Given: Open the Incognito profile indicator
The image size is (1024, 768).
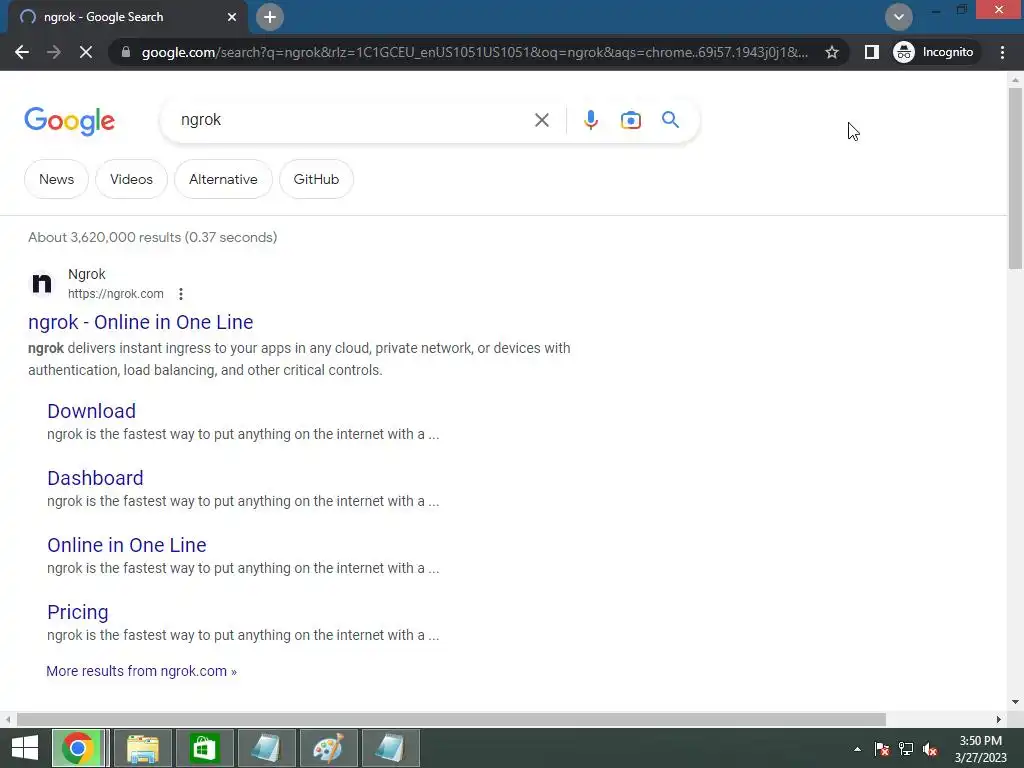Looking at the screenshot, I should click(x=934, y=52).
